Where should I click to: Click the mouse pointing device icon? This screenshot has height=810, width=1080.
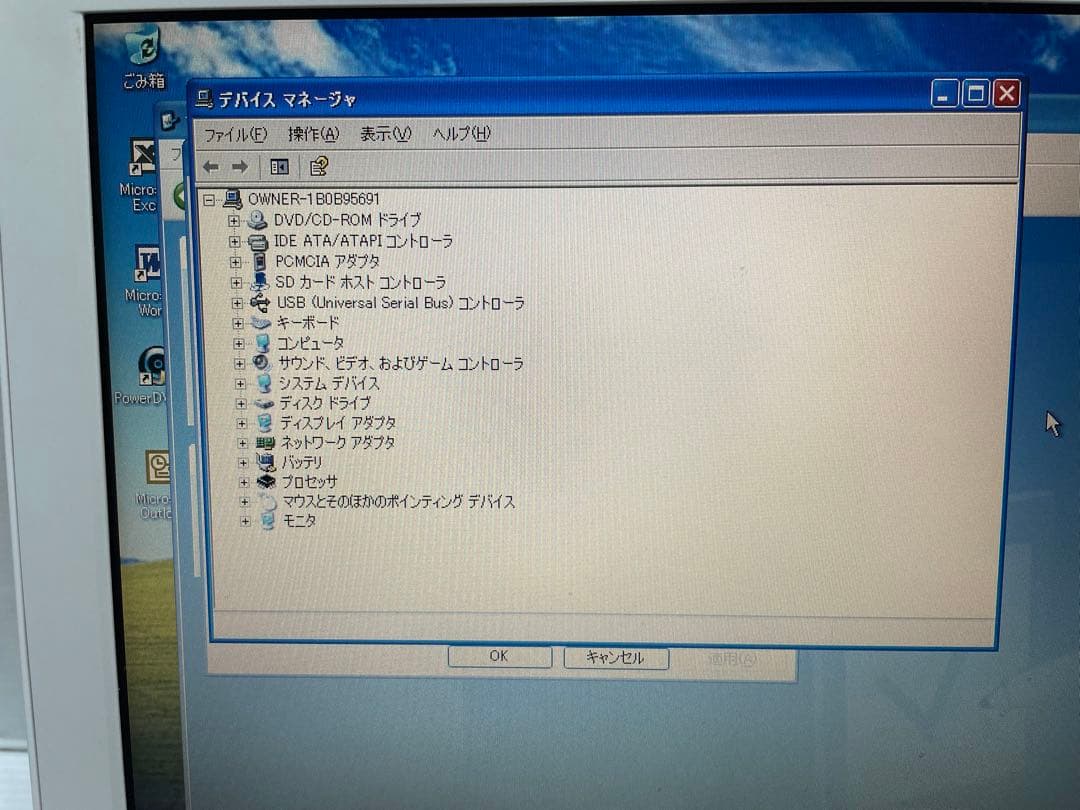point(268,501)
